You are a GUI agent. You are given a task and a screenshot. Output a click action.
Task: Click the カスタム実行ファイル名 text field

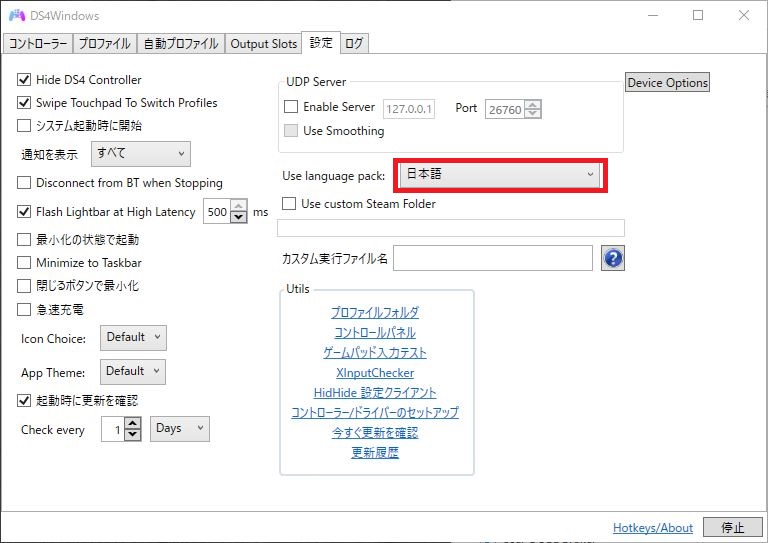[492, 259]
